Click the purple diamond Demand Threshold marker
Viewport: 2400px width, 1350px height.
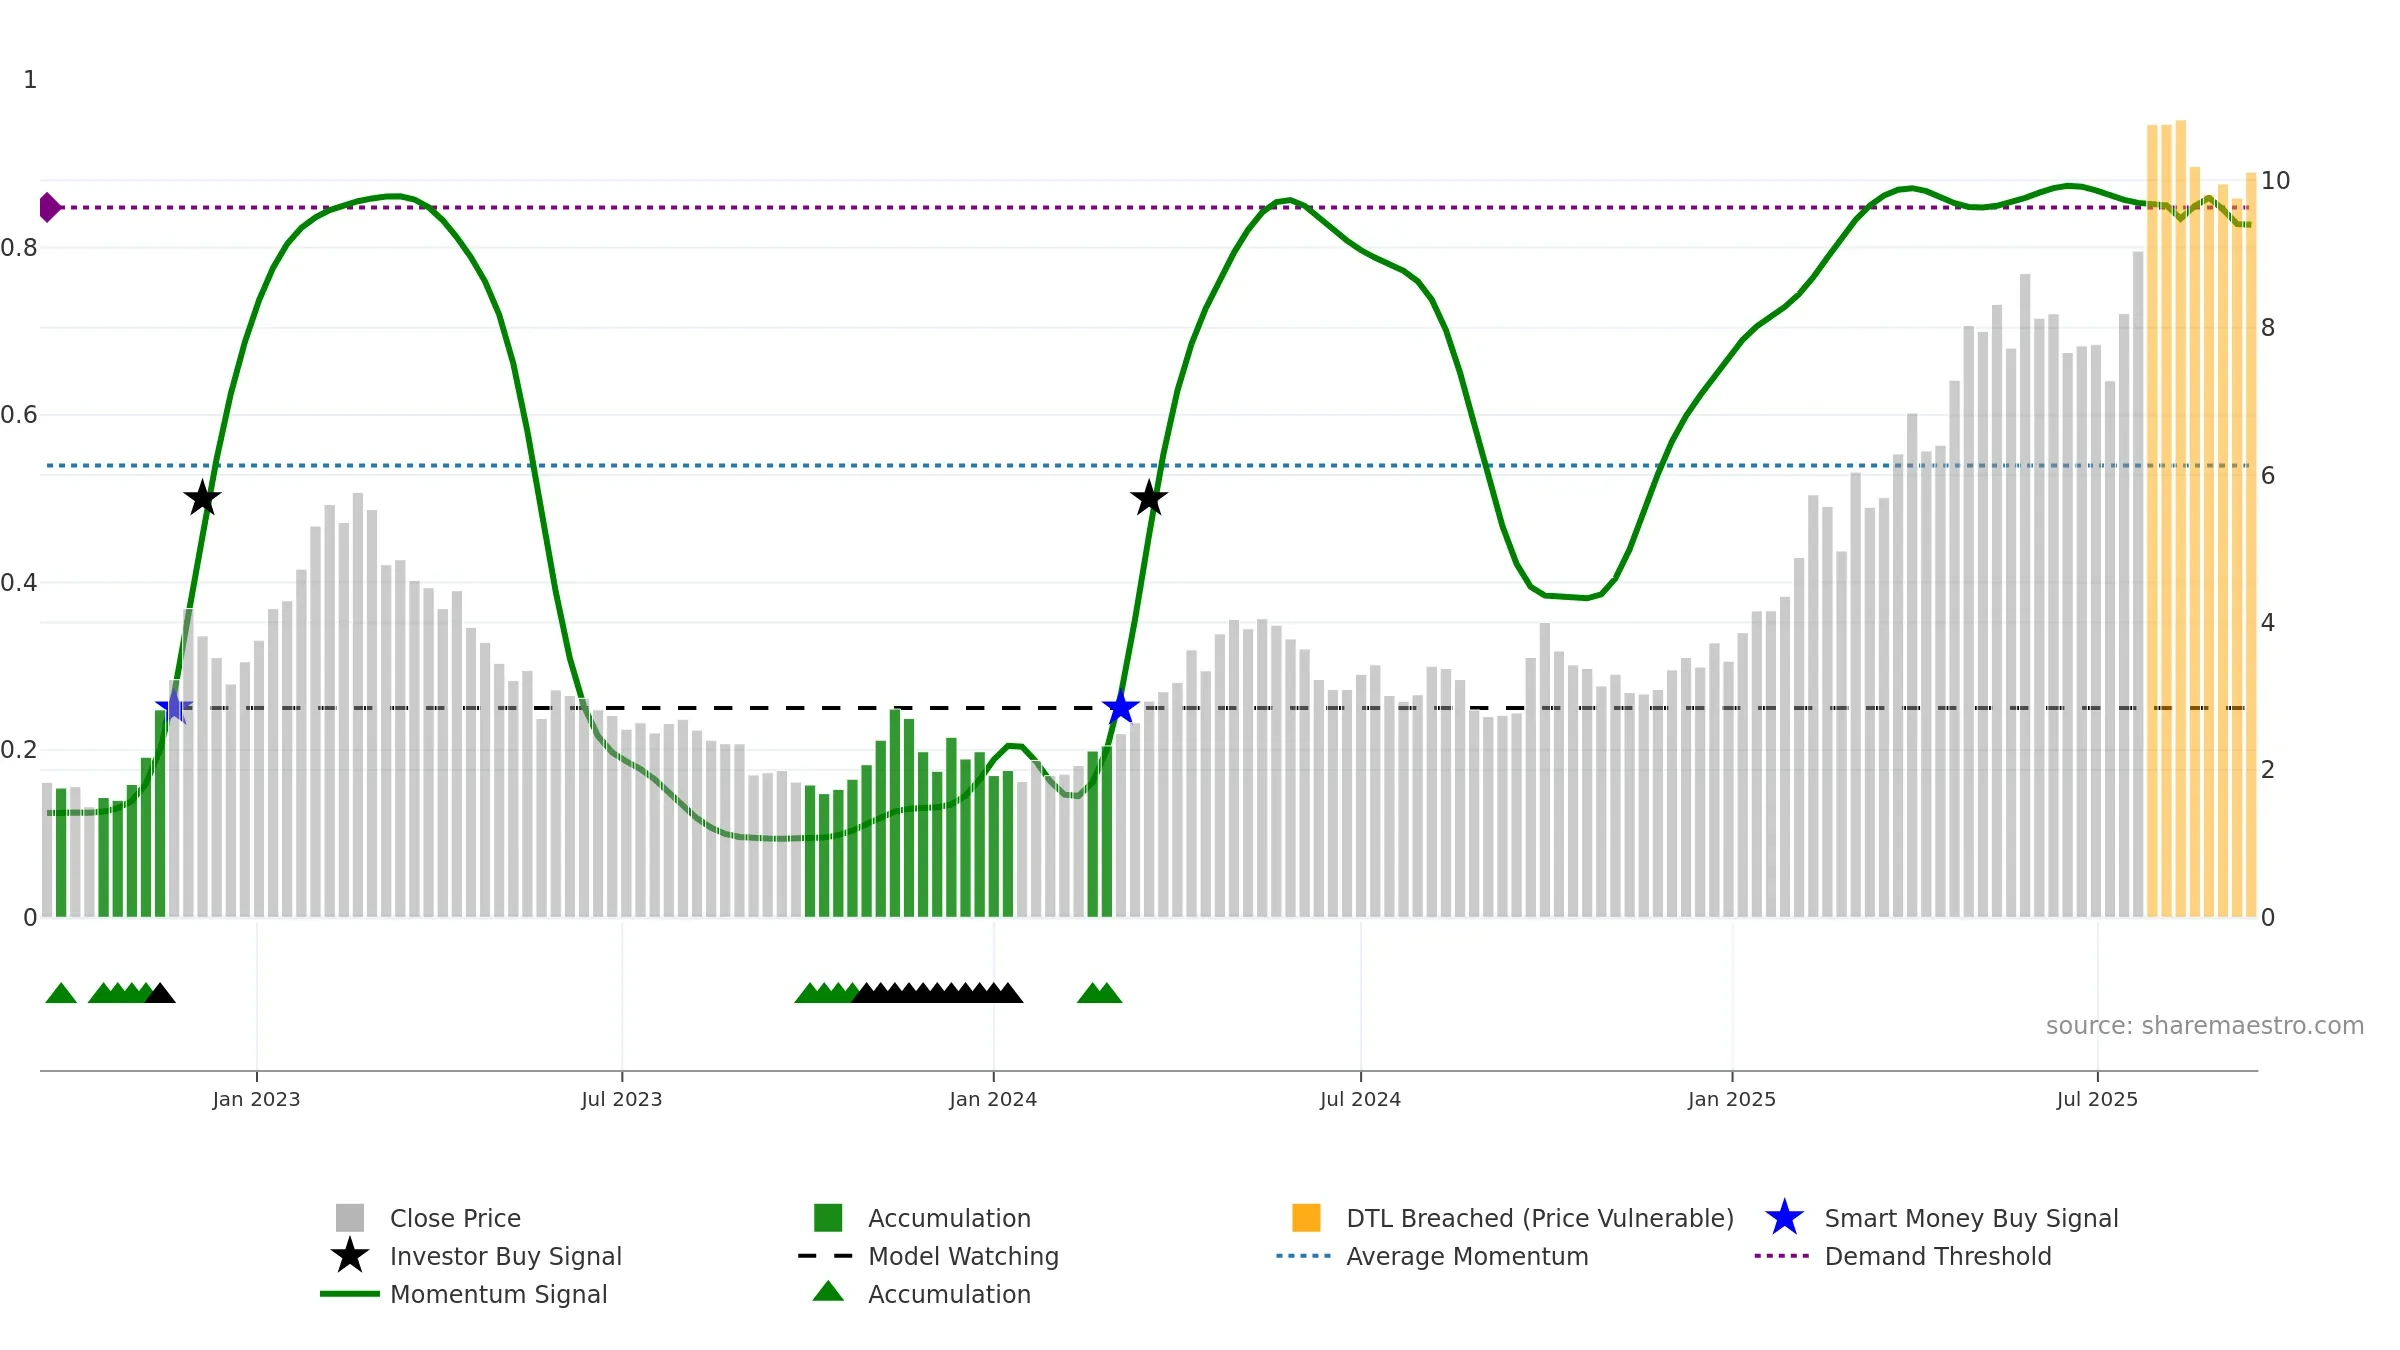click(49, 207)
